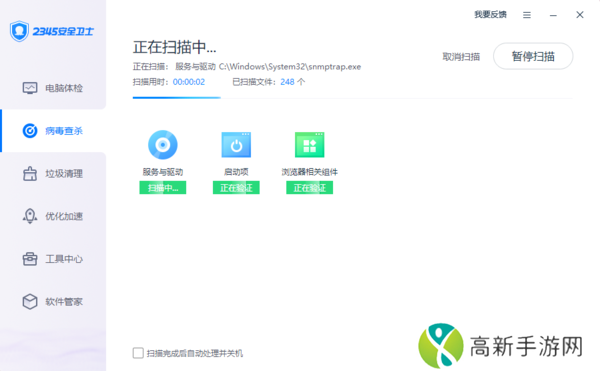
Task: Click the 正在扫描中... heading
Action: pyautogui.click(x=174, y=47)
